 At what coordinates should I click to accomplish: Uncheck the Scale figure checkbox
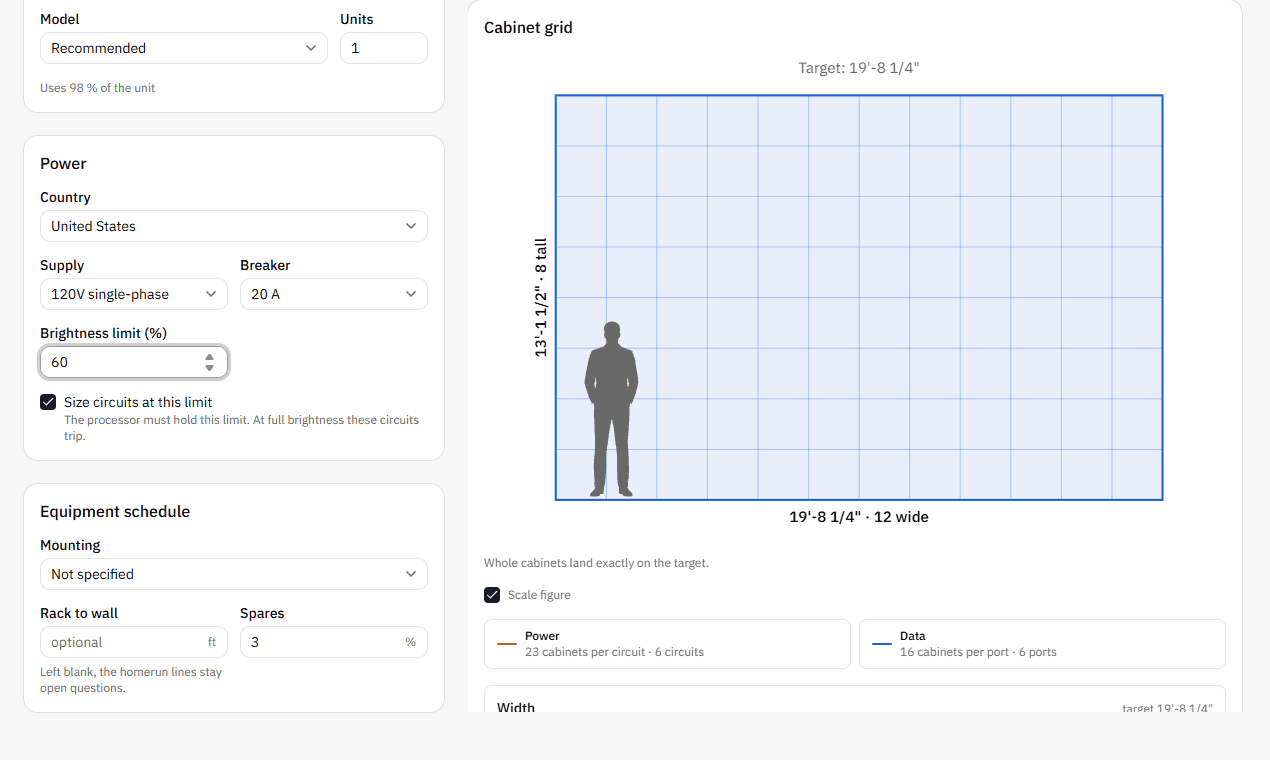pyautogui.click(x=492, y=595)
